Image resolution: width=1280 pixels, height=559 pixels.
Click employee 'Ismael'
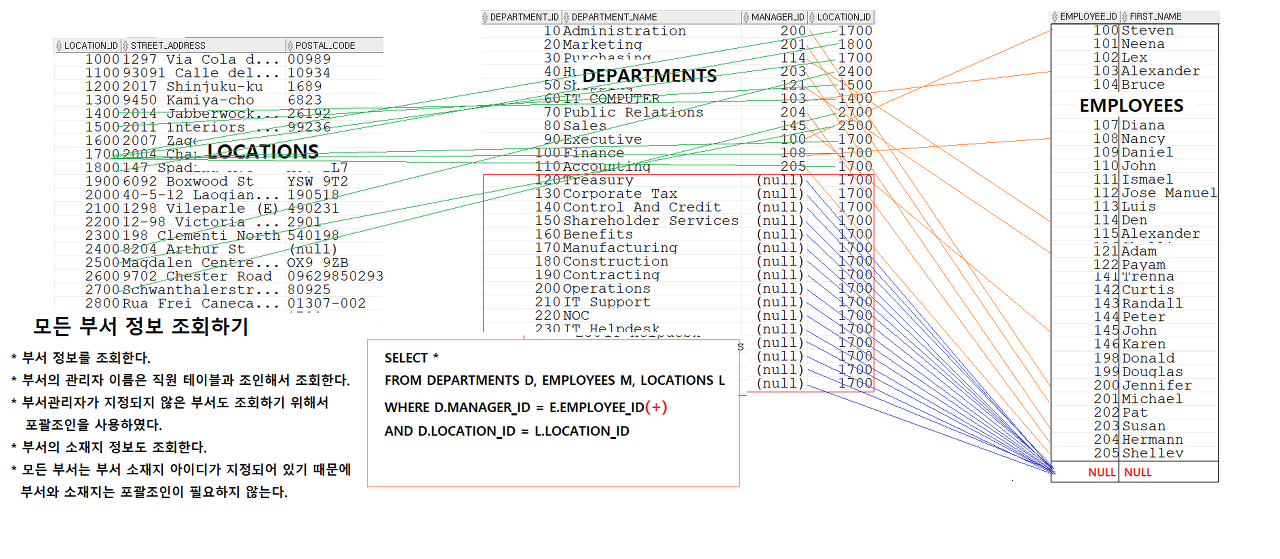1148,180
